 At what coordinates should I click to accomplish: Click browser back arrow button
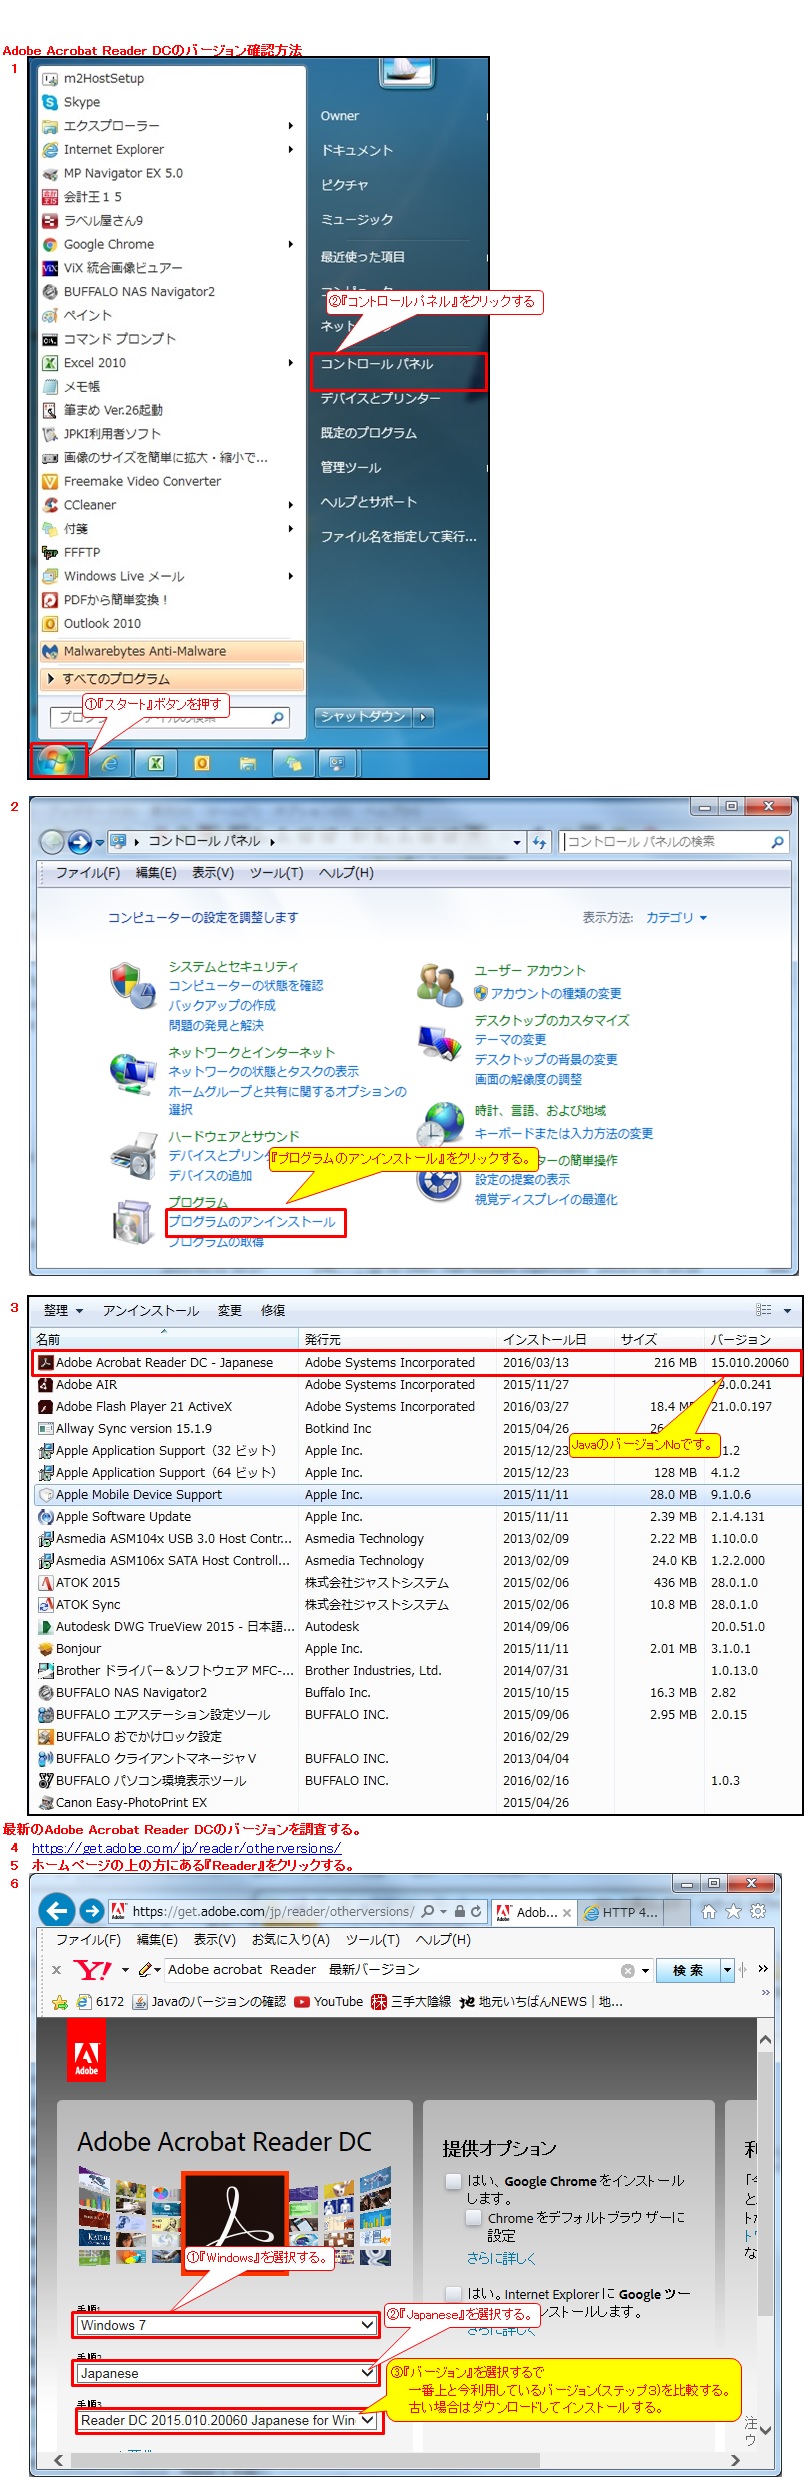point(58,1911)
